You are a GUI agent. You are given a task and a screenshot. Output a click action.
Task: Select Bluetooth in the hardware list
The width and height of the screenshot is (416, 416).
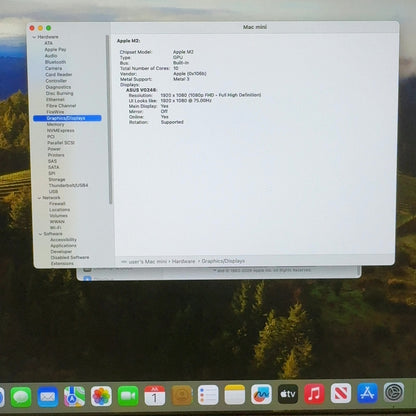[x=55, y=62]
